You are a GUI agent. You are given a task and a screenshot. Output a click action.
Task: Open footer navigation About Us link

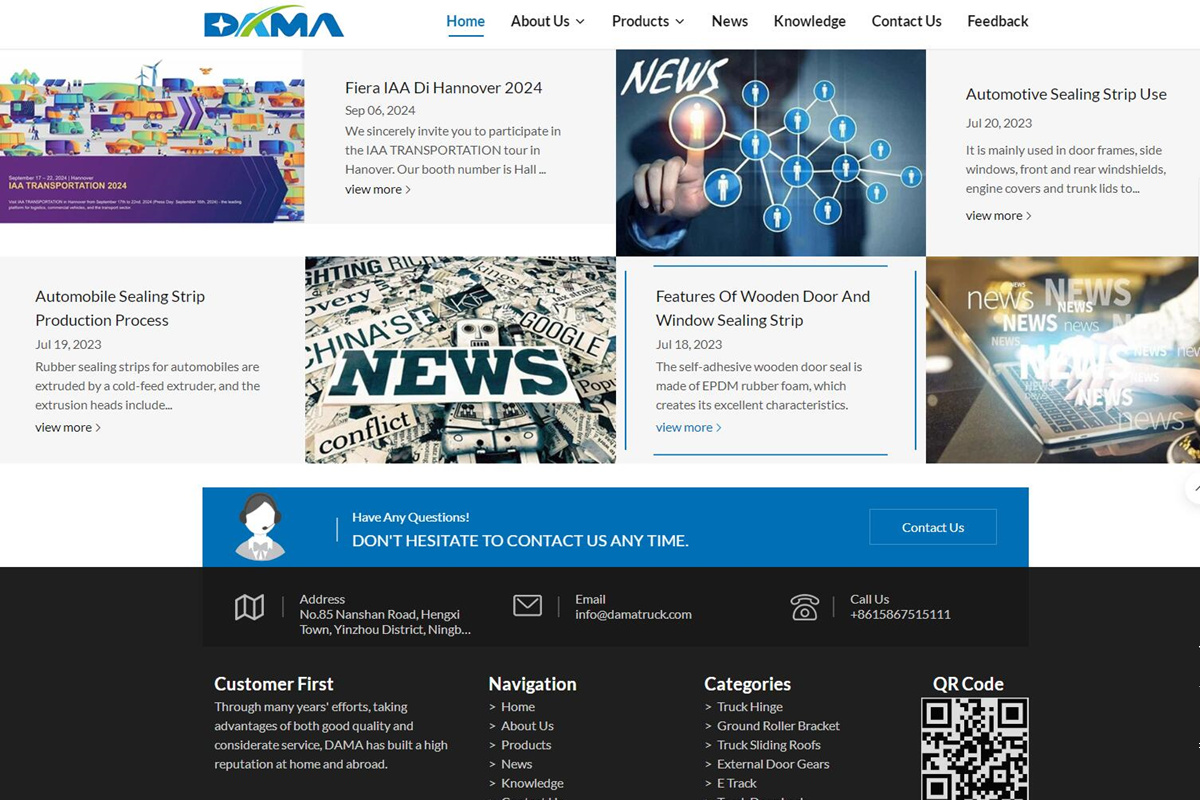[527, 726]
